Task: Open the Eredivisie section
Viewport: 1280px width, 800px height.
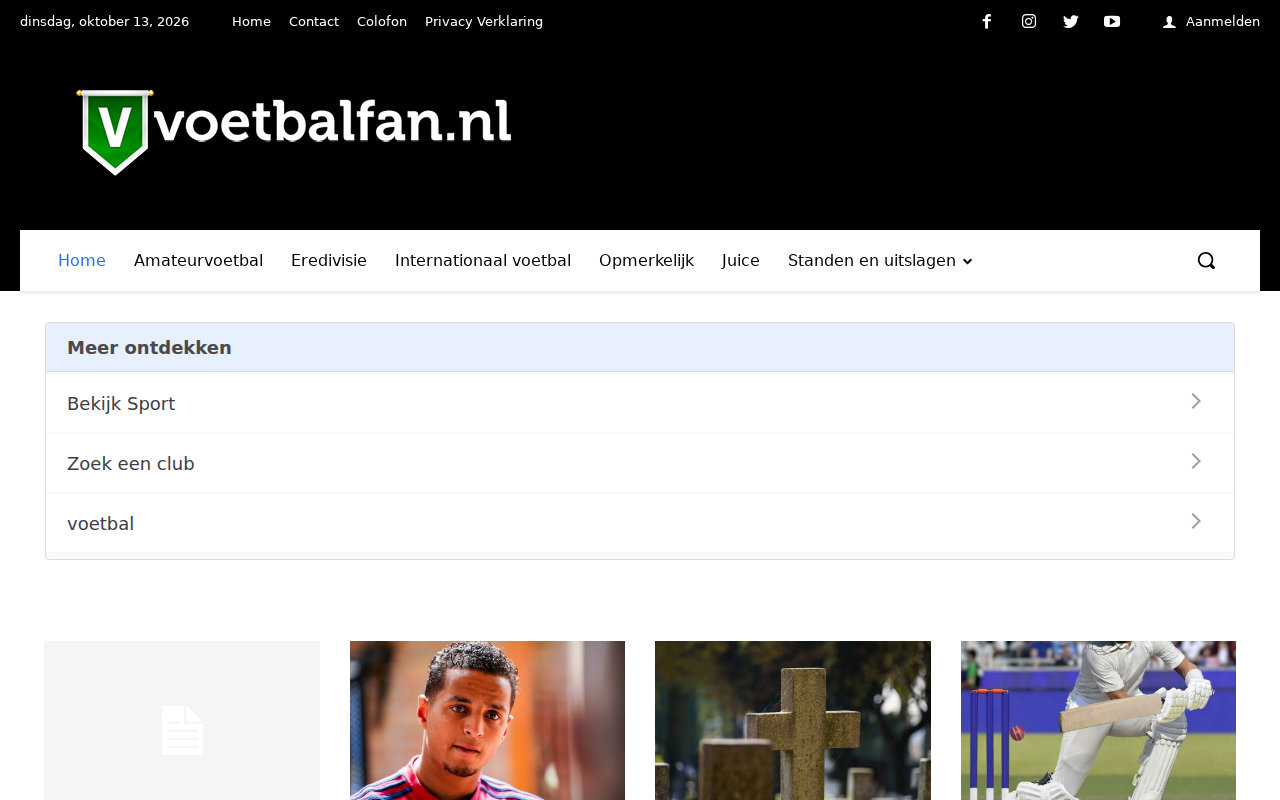Action: pyautogui.click(x=329, y=261)
